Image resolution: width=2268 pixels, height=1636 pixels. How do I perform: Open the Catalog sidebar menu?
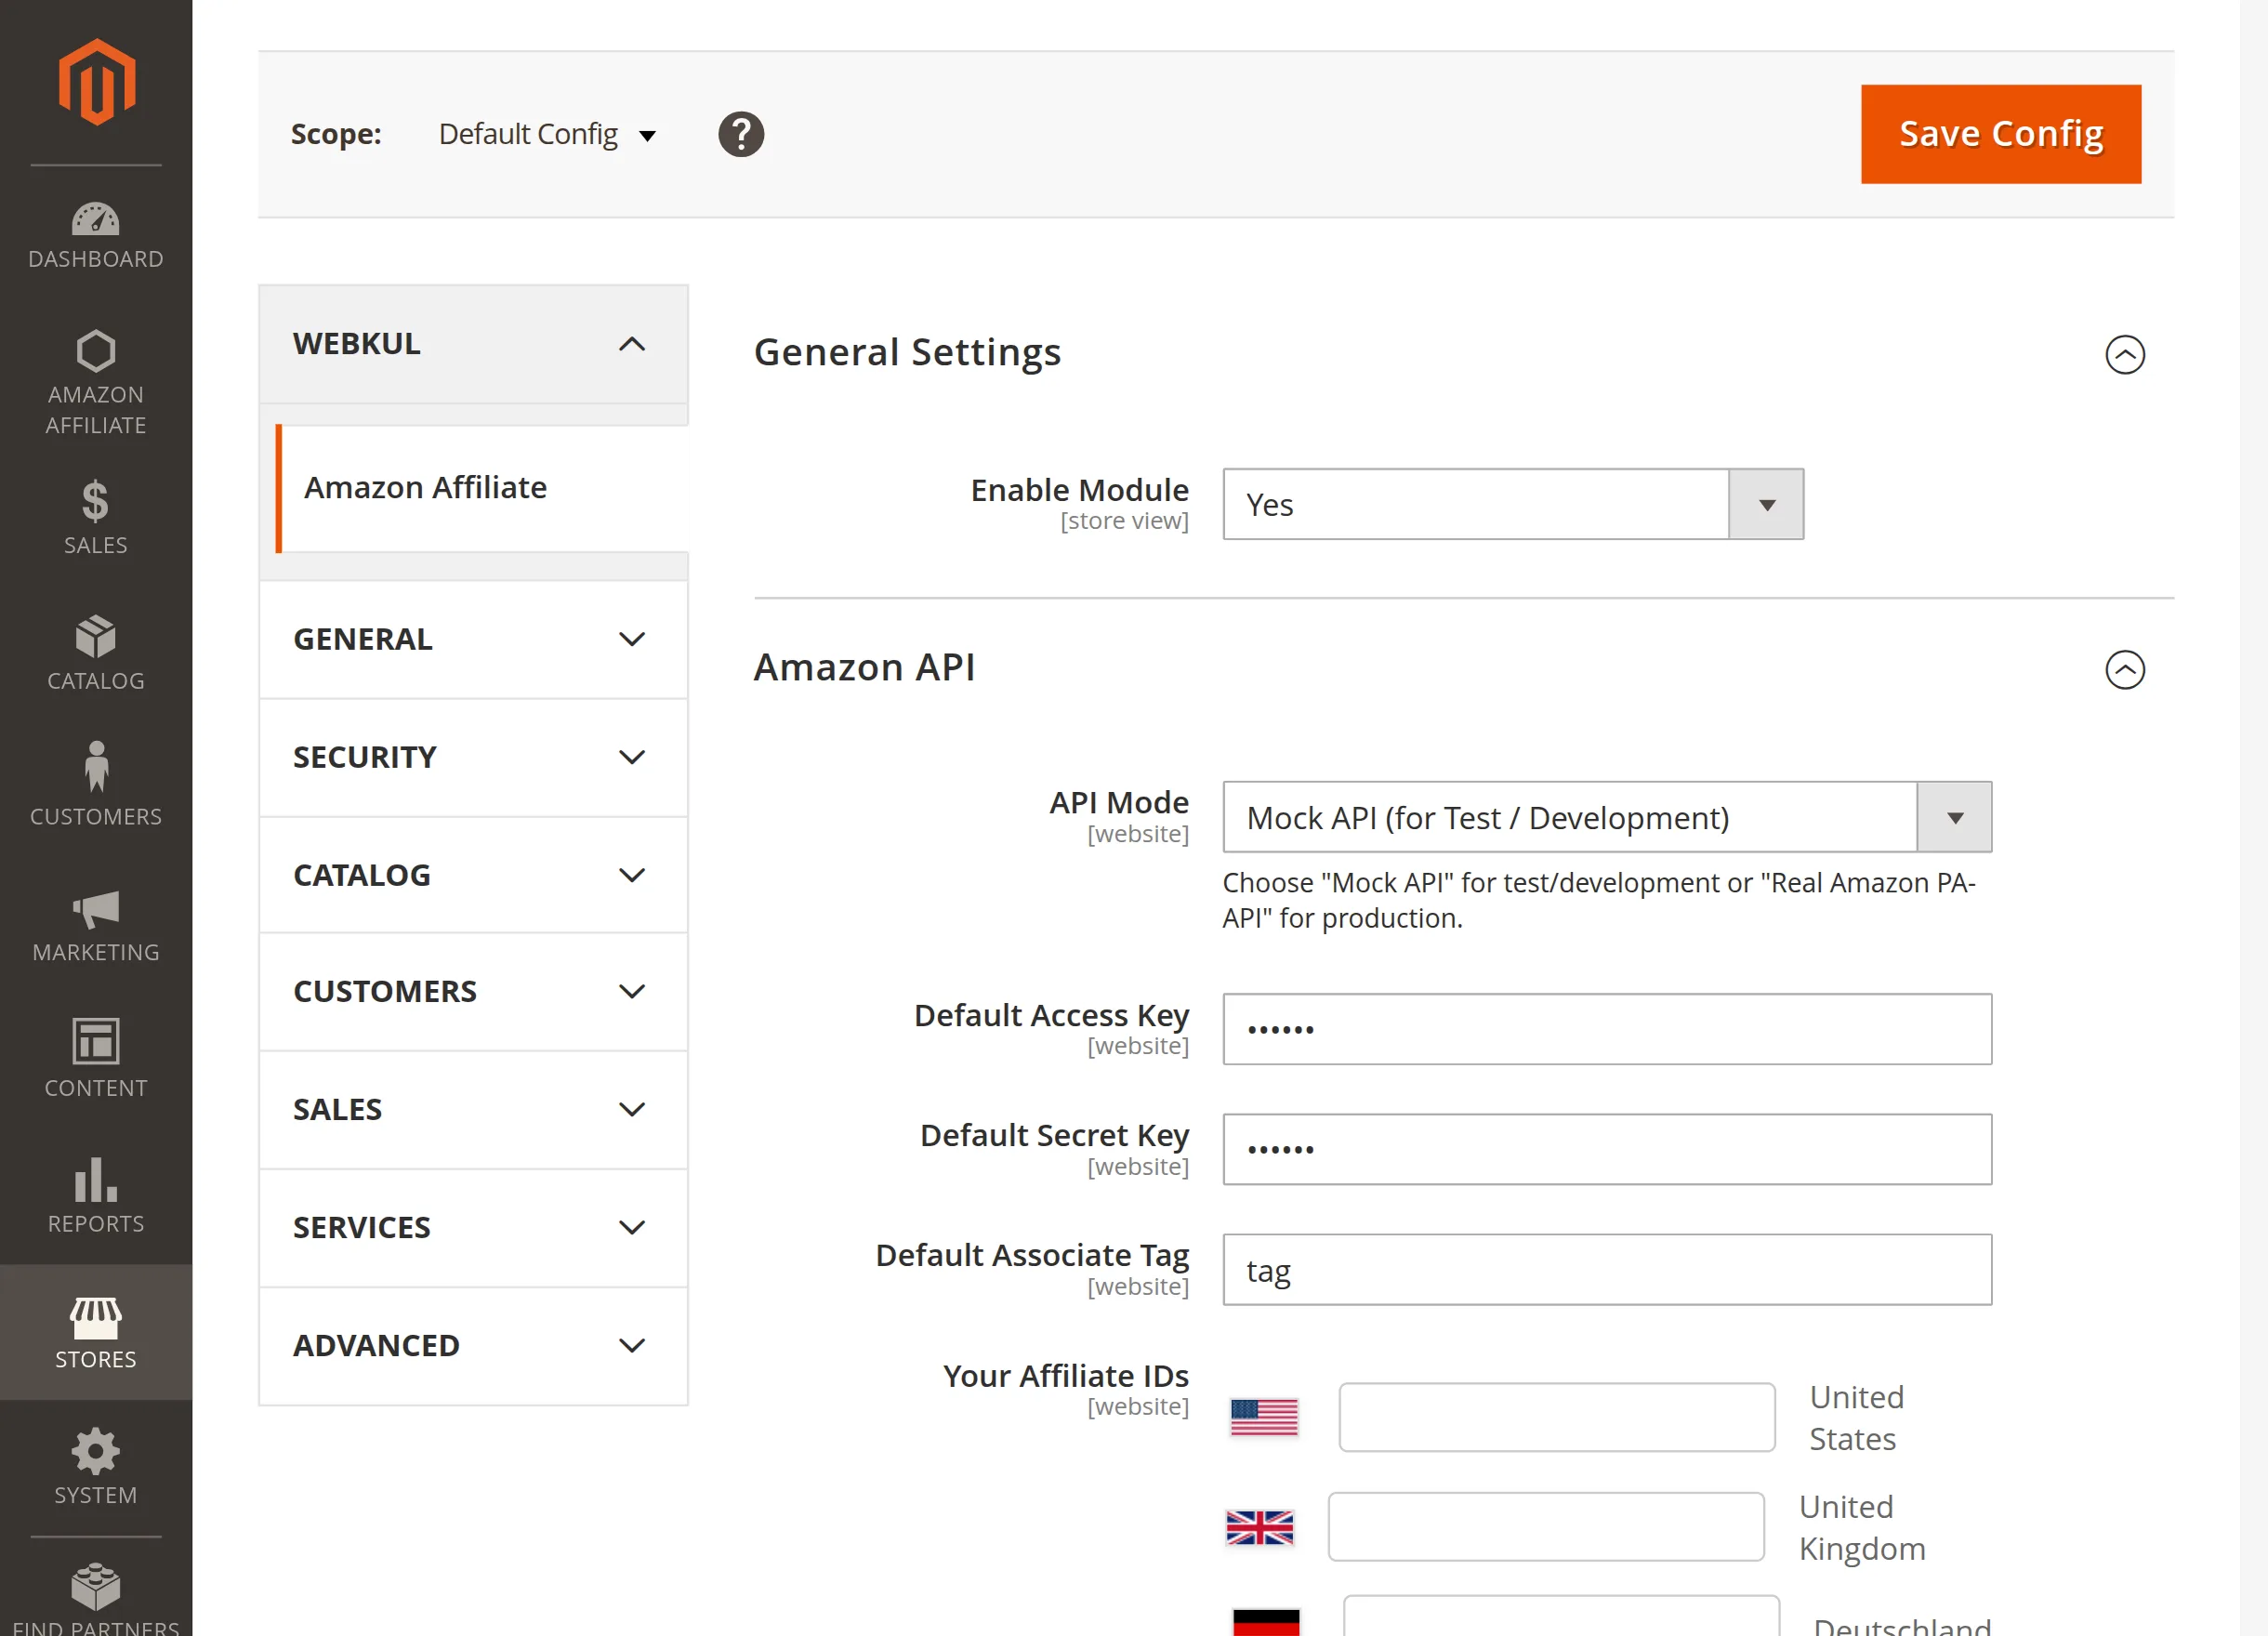coord(96,653)
